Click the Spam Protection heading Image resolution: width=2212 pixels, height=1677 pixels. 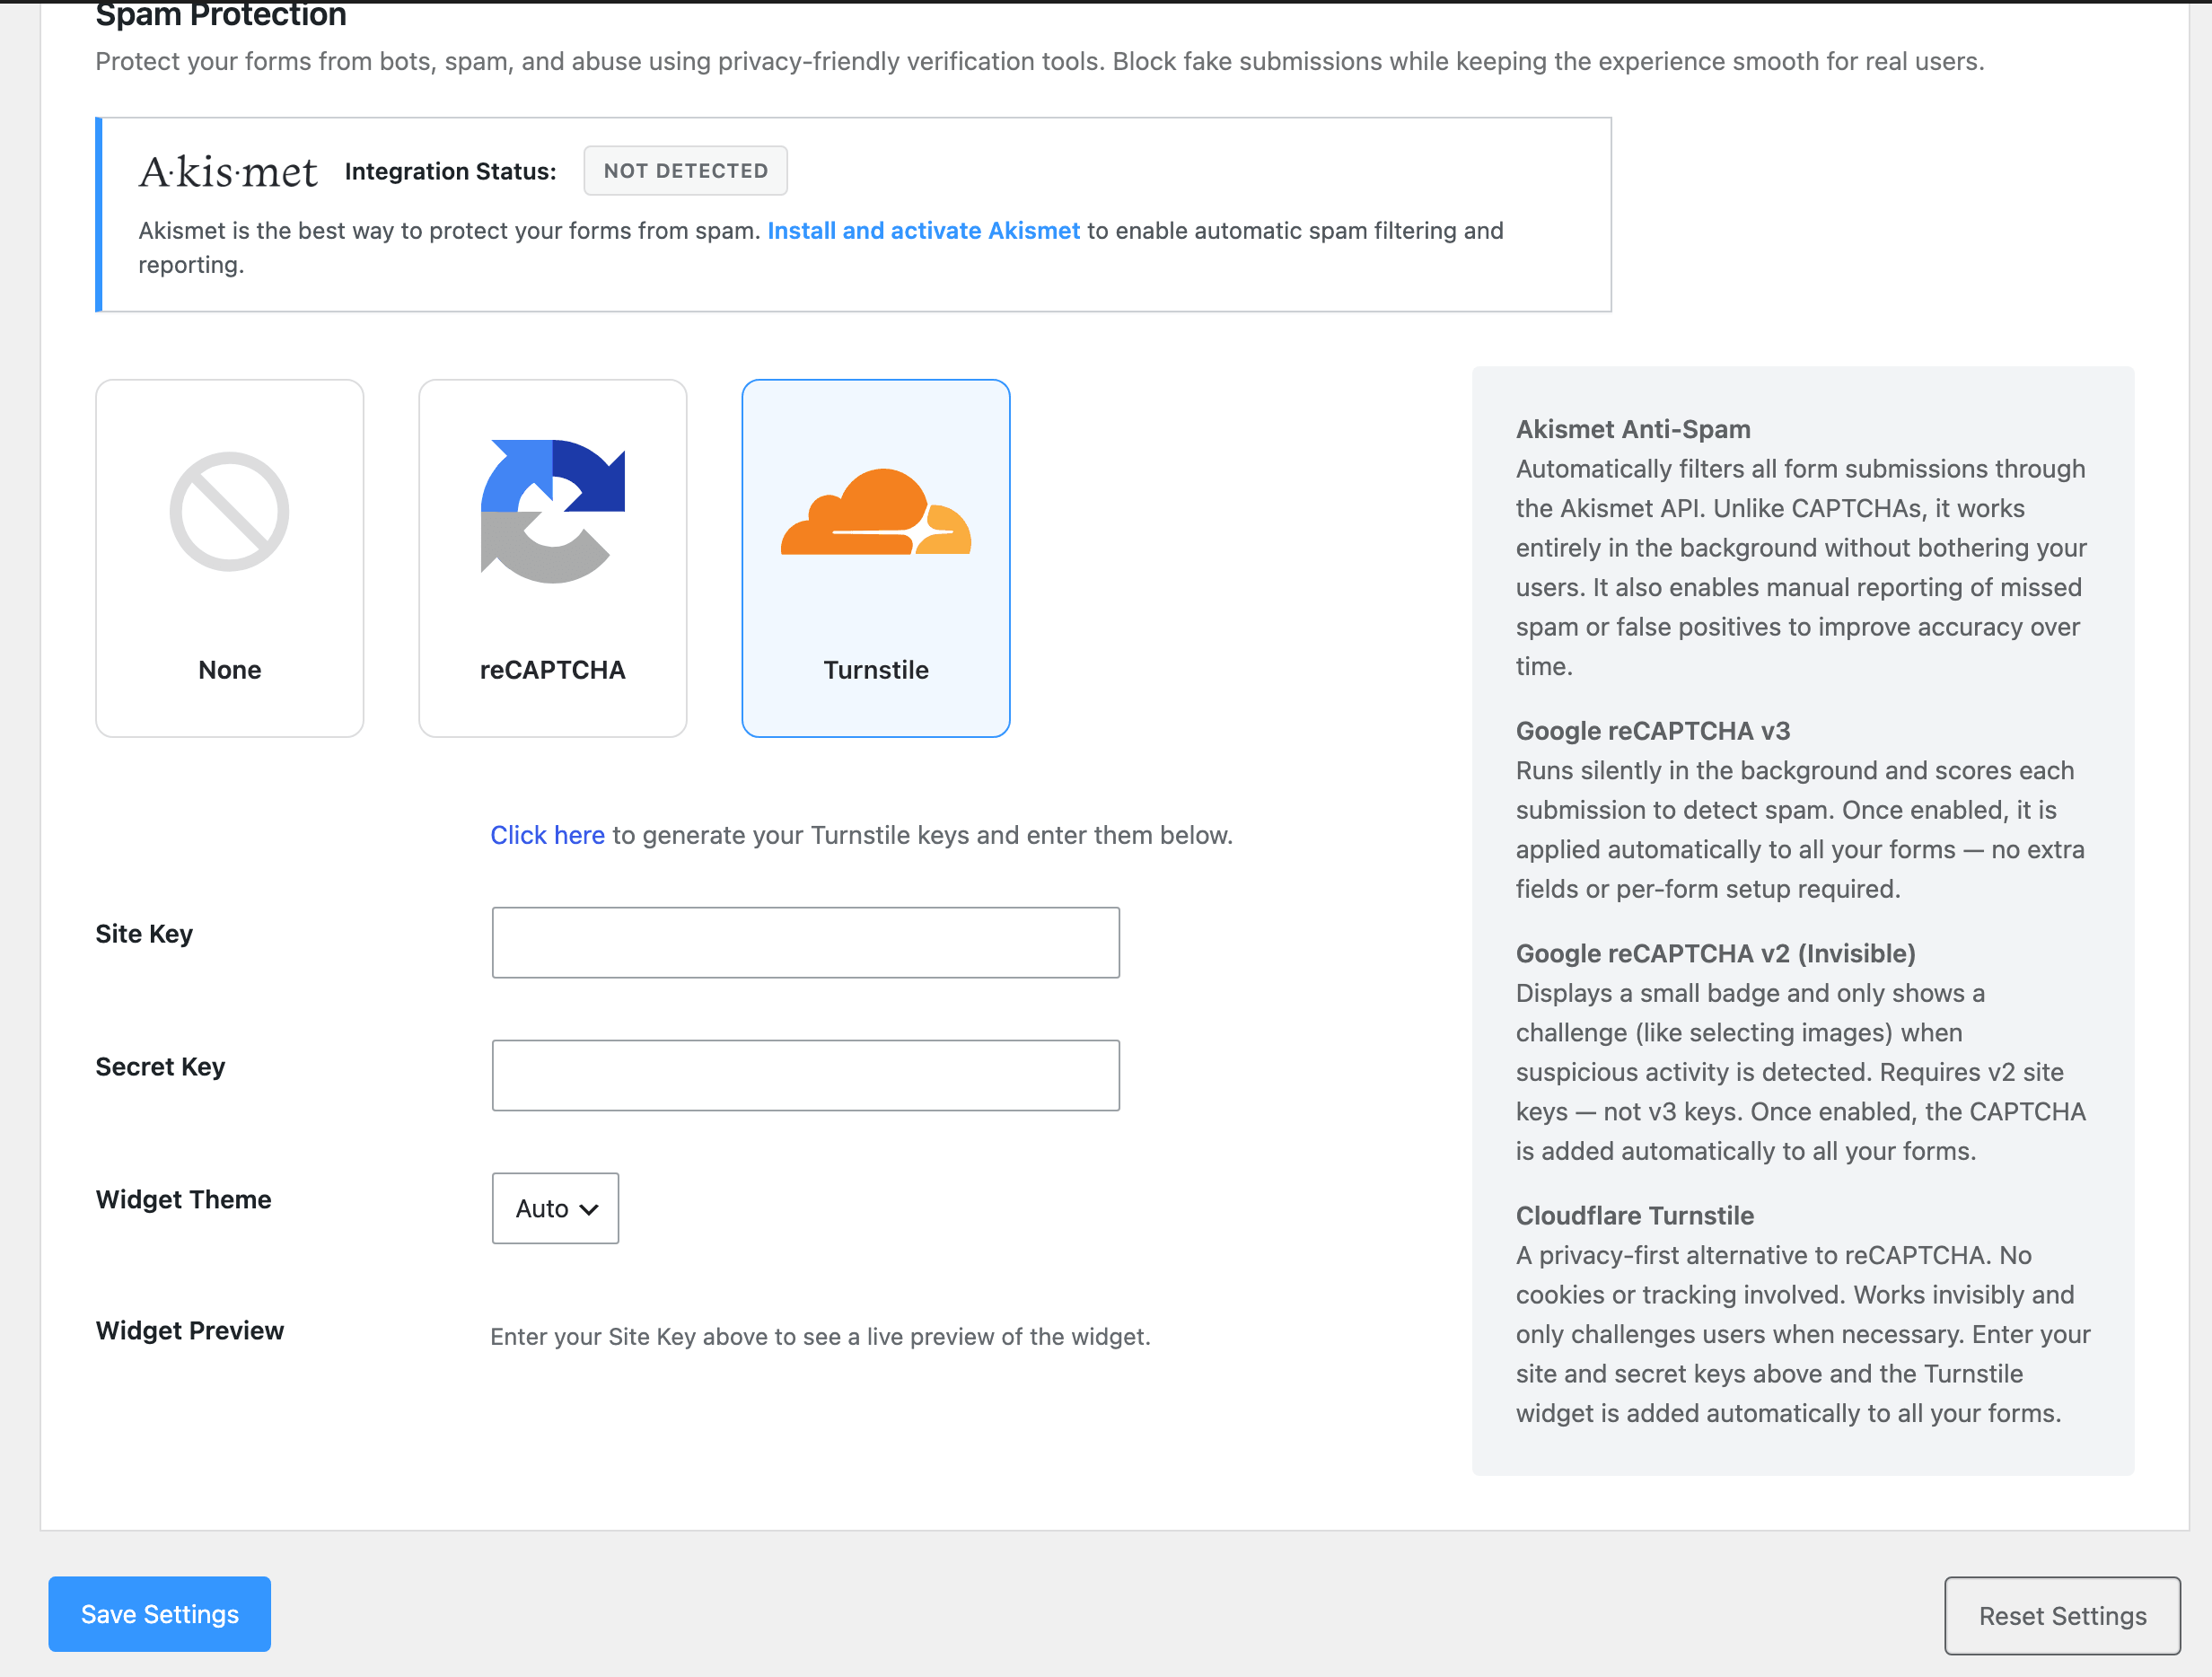click(221, 15)
